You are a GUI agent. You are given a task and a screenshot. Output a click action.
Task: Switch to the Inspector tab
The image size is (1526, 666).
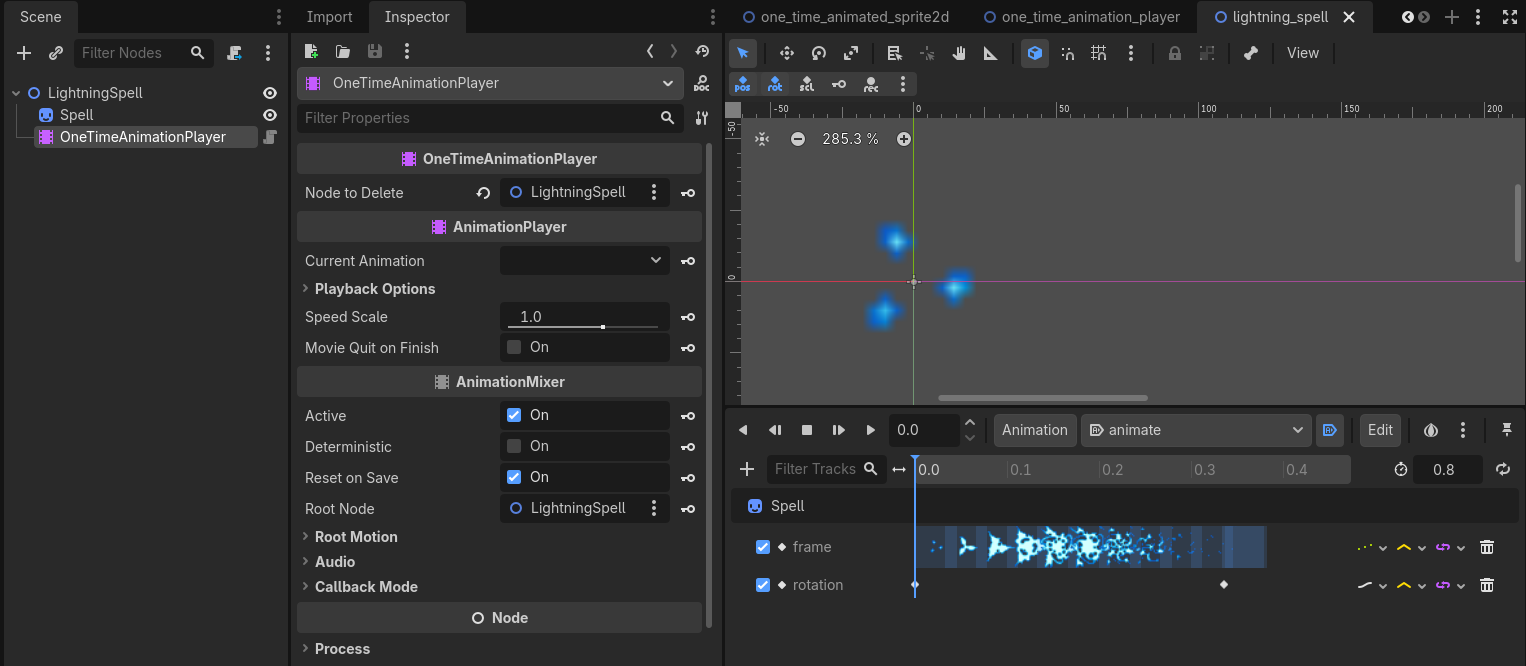pos(417,17)
